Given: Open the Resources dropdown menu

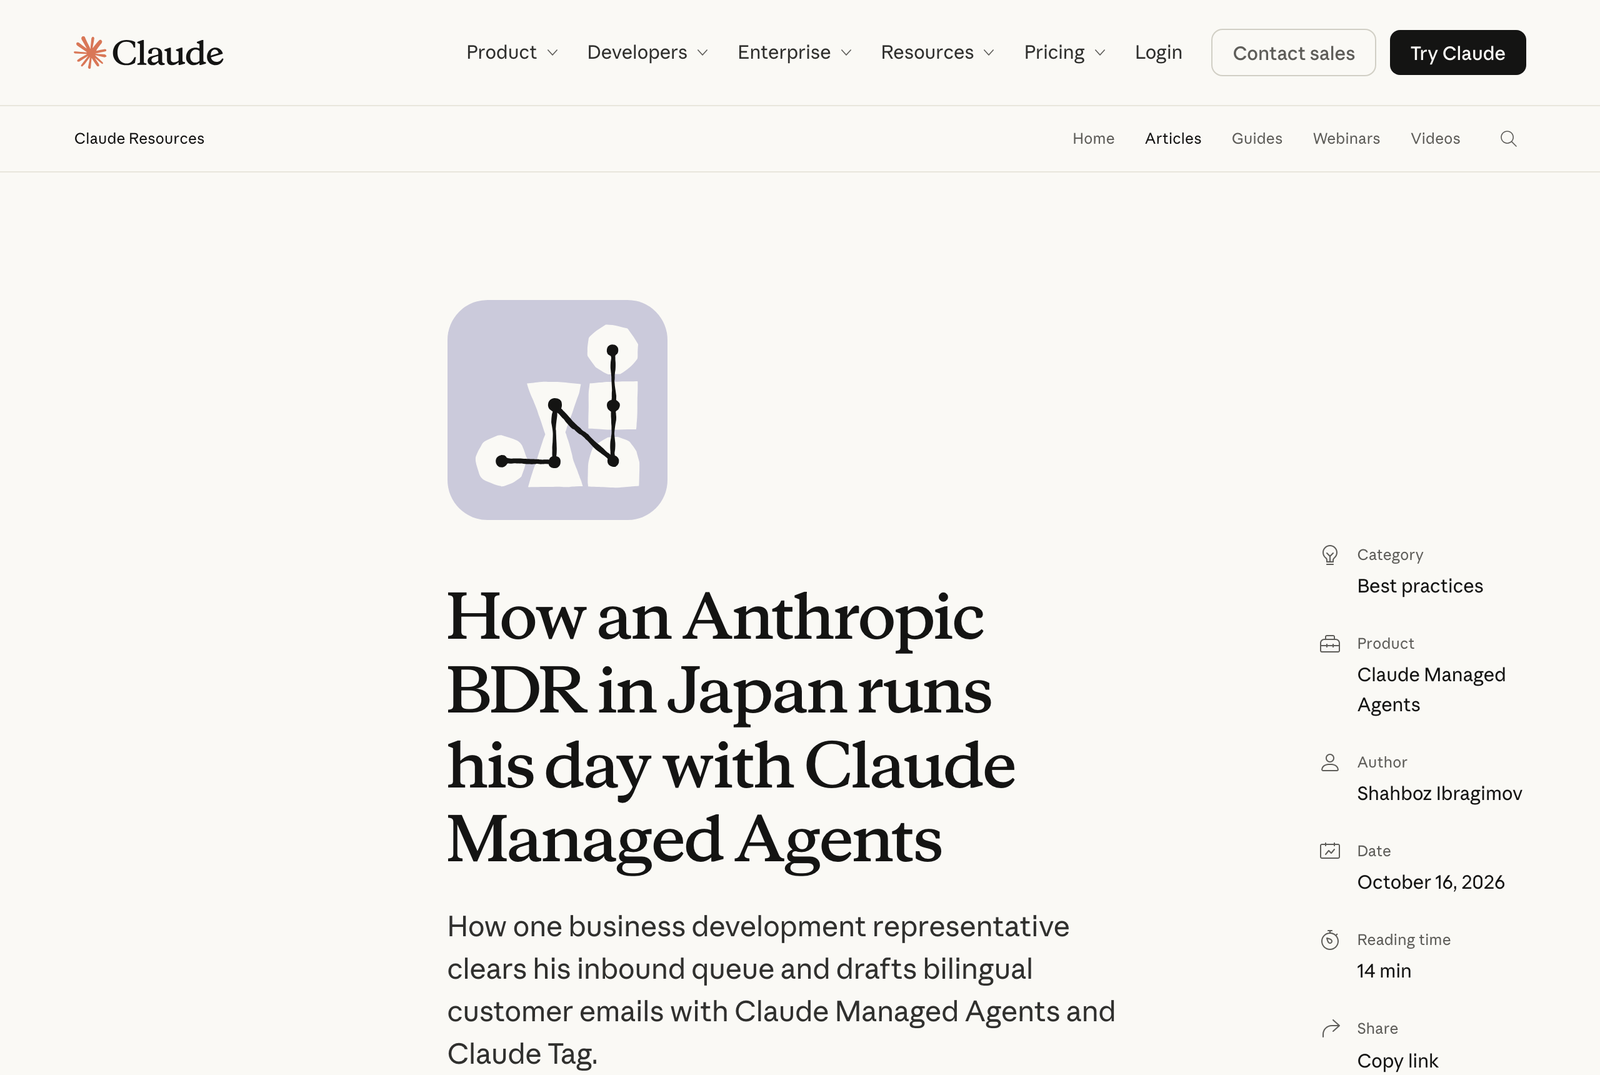Looking at the screenshot, I should coord(938,52).
